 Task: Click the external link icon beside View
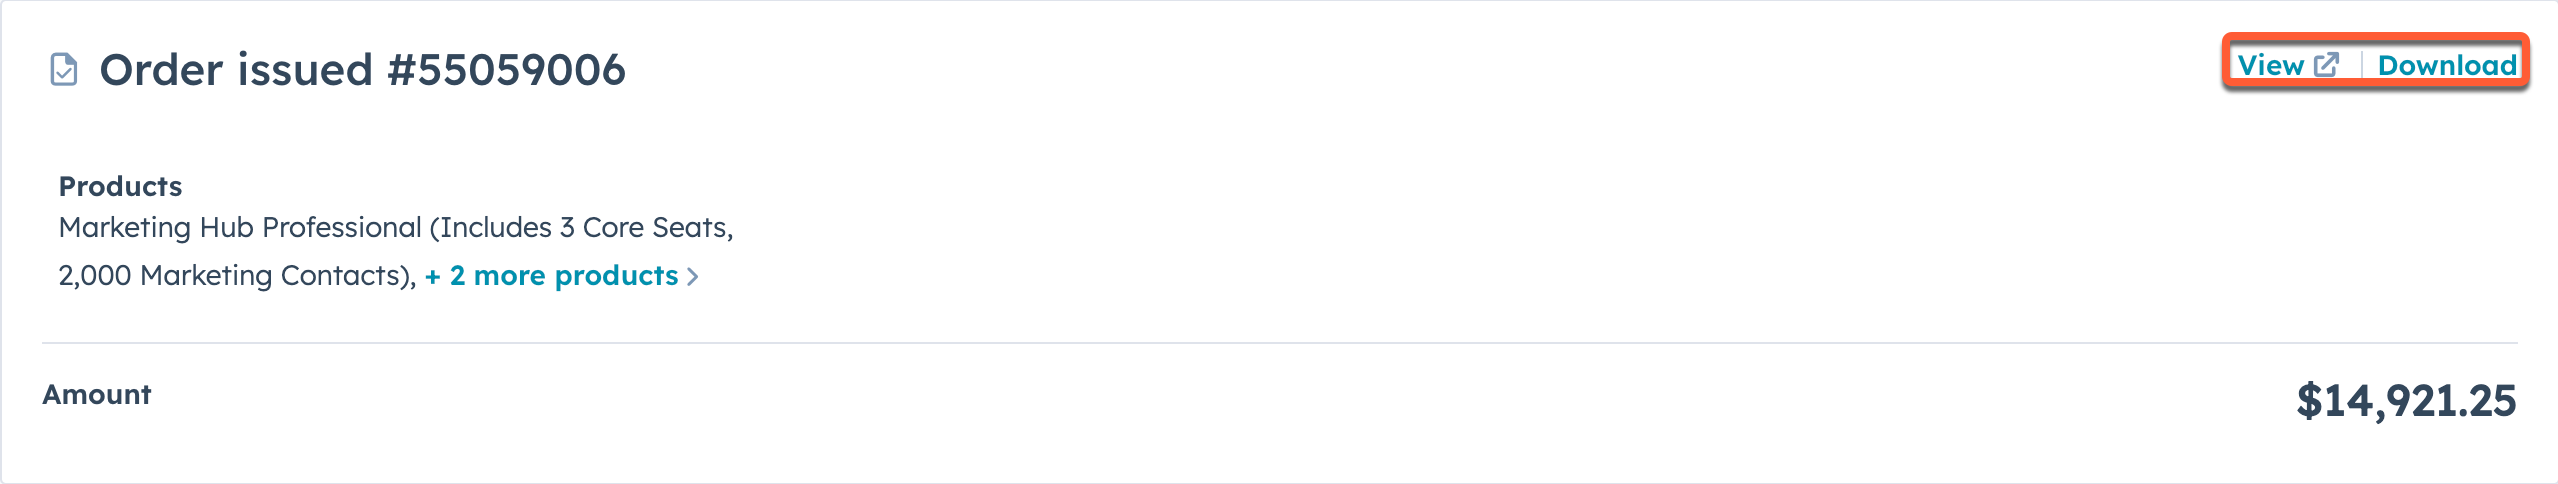pyautogui.click(x=2327, y=65)
